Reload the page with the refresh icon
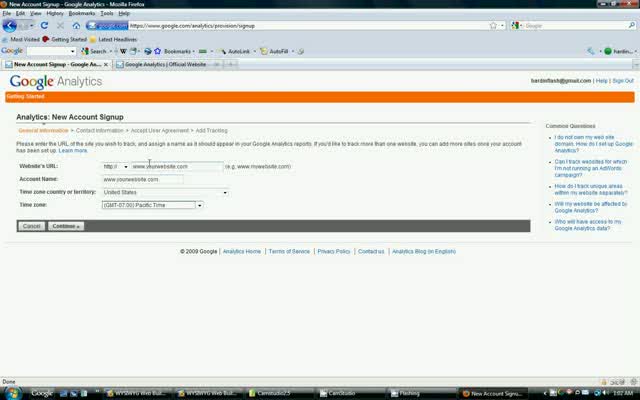 (x=44, y=25)
